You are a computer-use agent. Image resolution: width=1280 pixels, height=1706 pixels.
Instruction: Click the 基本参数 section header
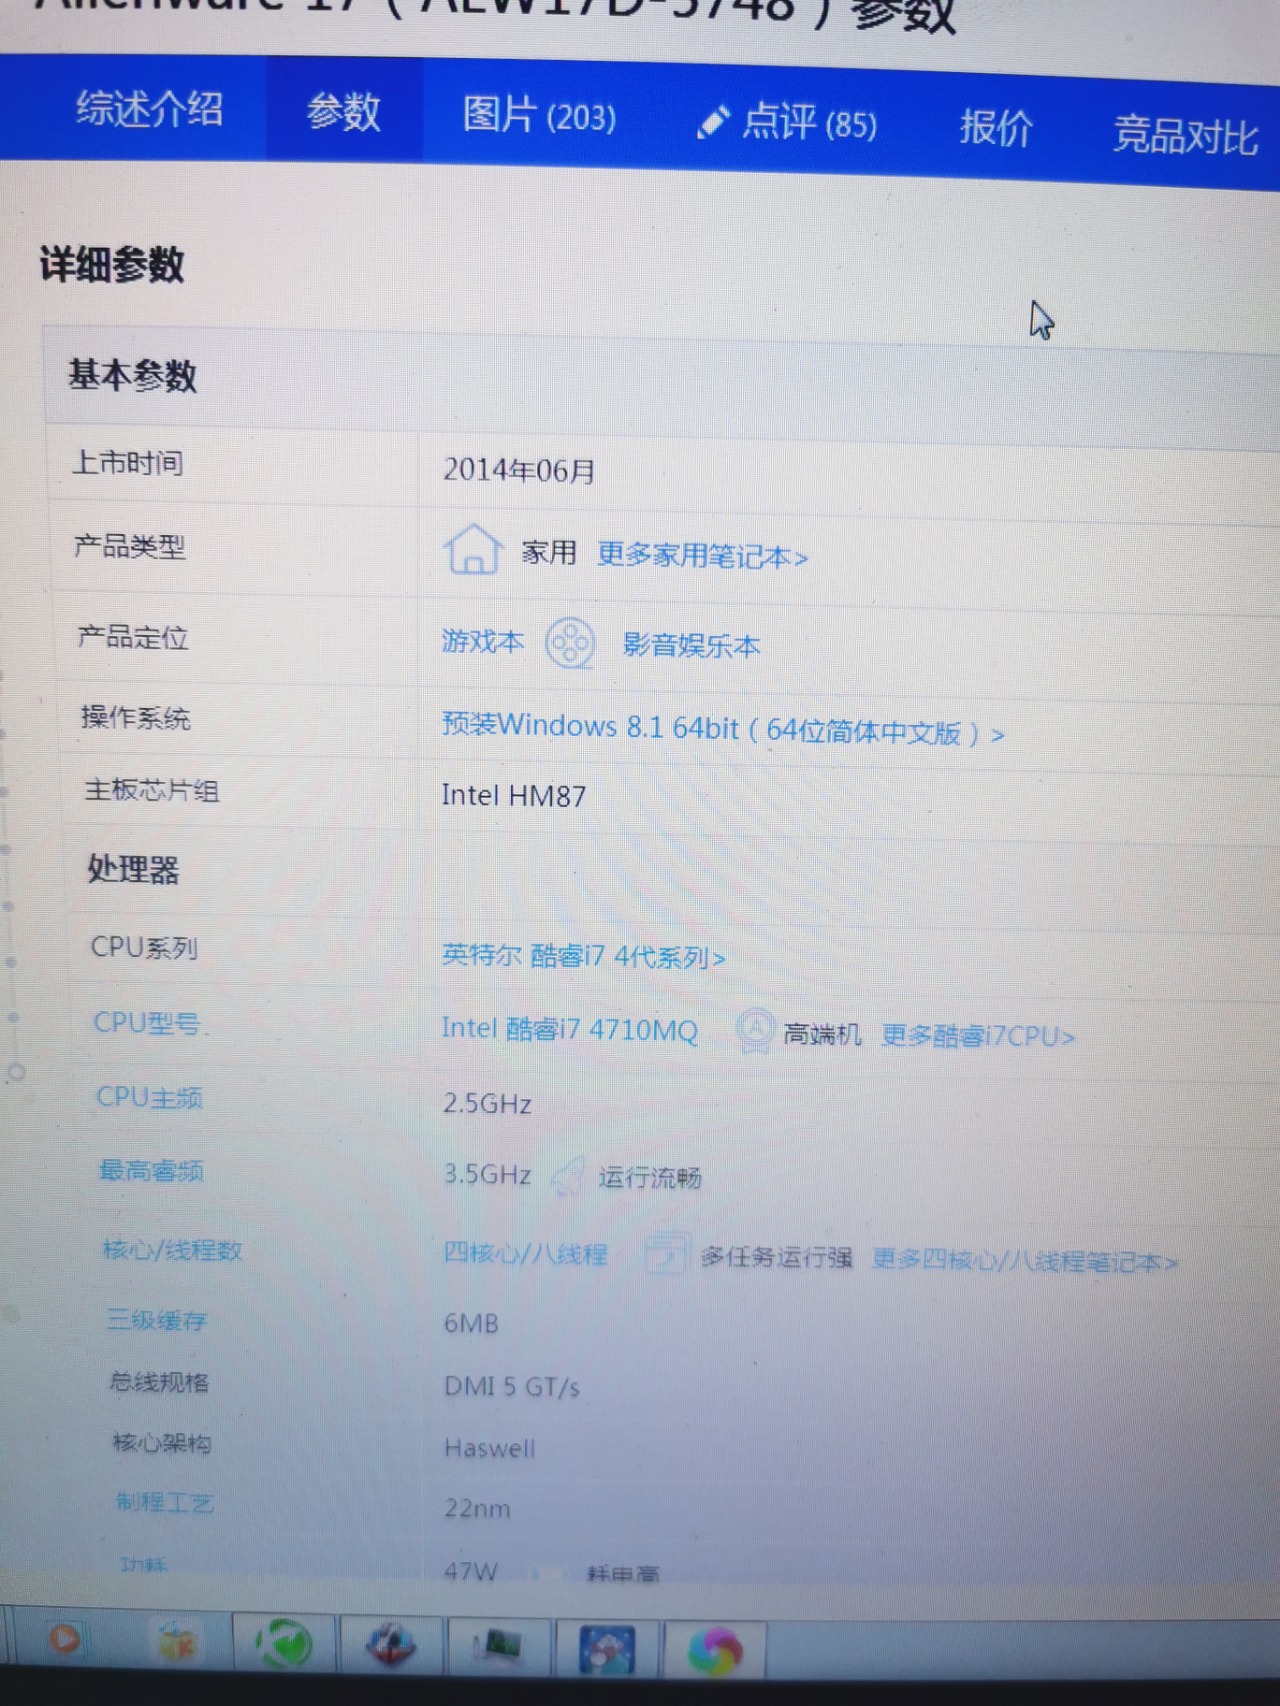tap(132, 375)
